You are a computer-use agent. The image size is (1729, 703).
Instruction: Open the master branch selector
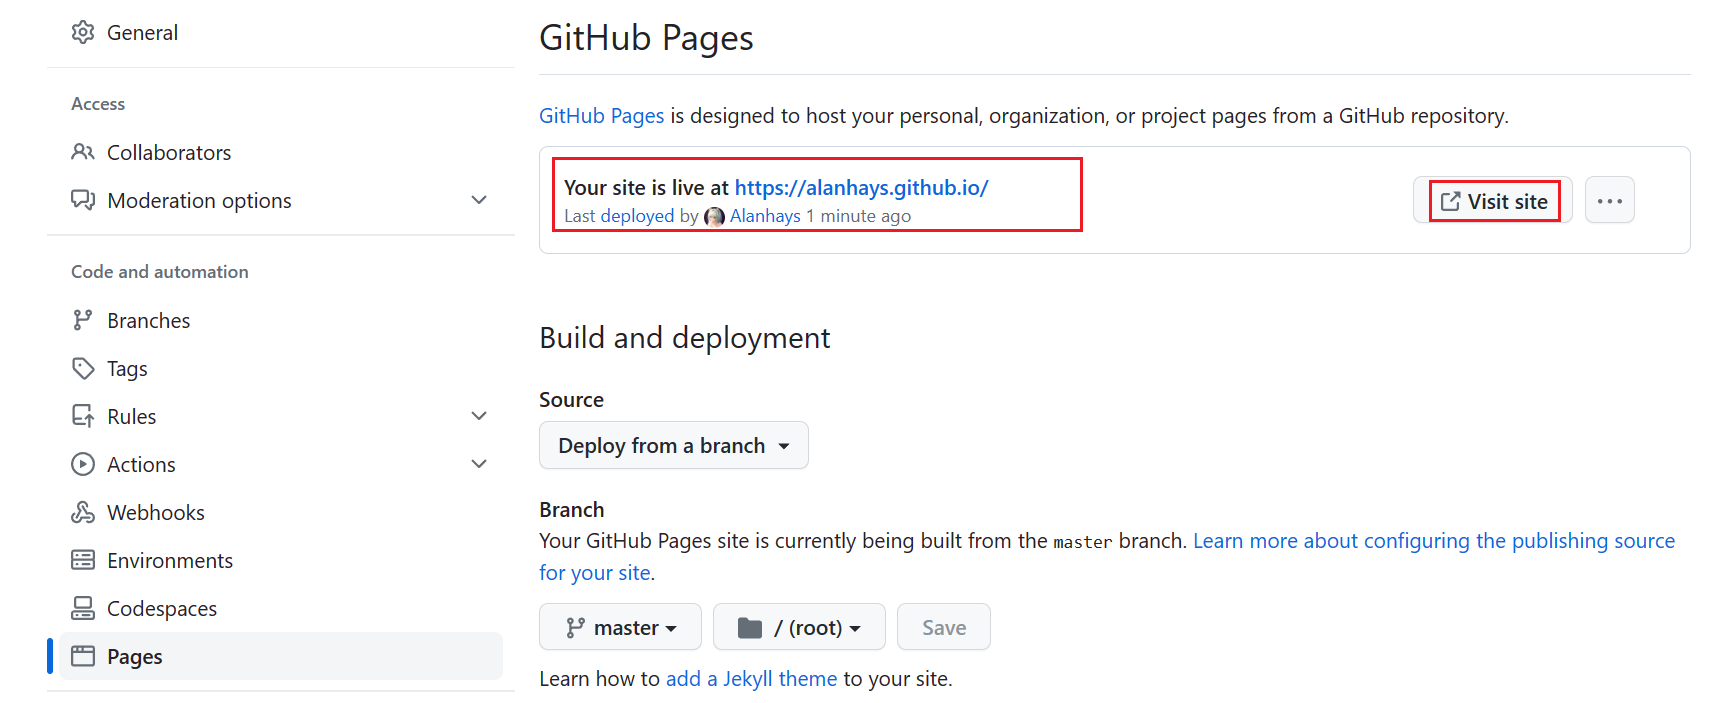[x=620, y=627]
